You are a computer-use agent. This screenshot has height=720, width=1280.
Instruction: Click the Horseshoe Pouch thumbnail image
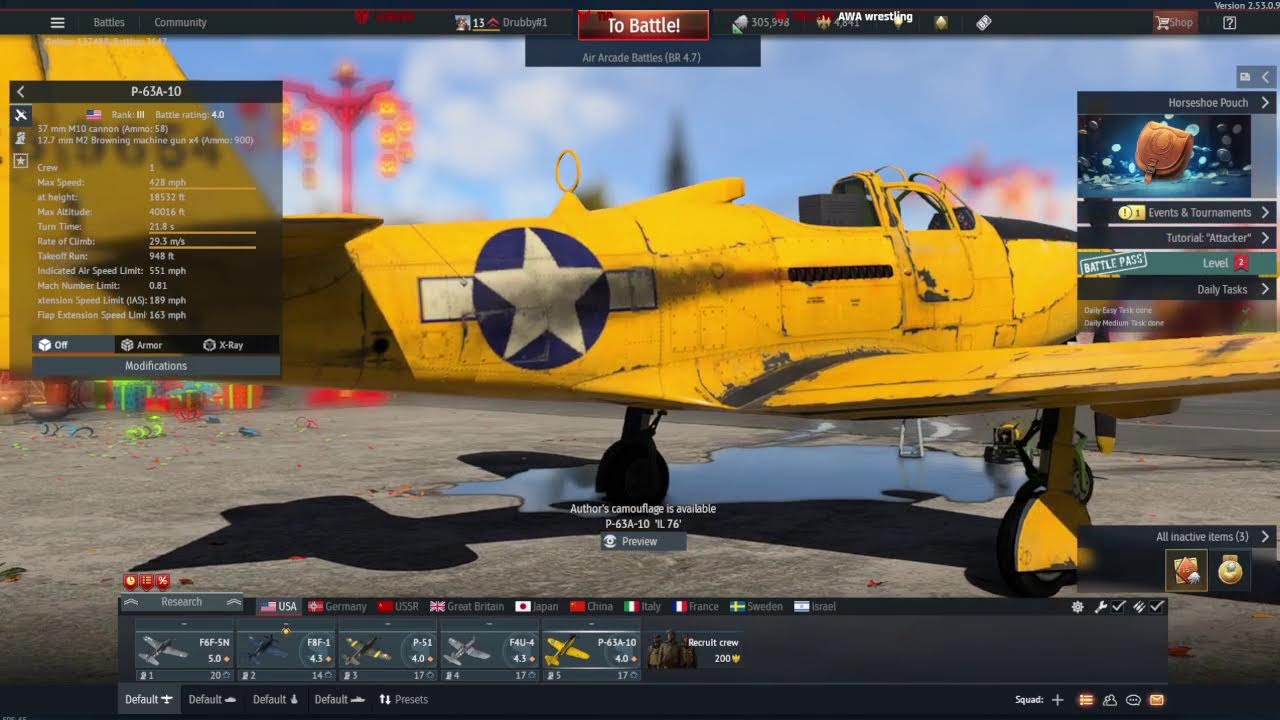(x=1164, y=156)
